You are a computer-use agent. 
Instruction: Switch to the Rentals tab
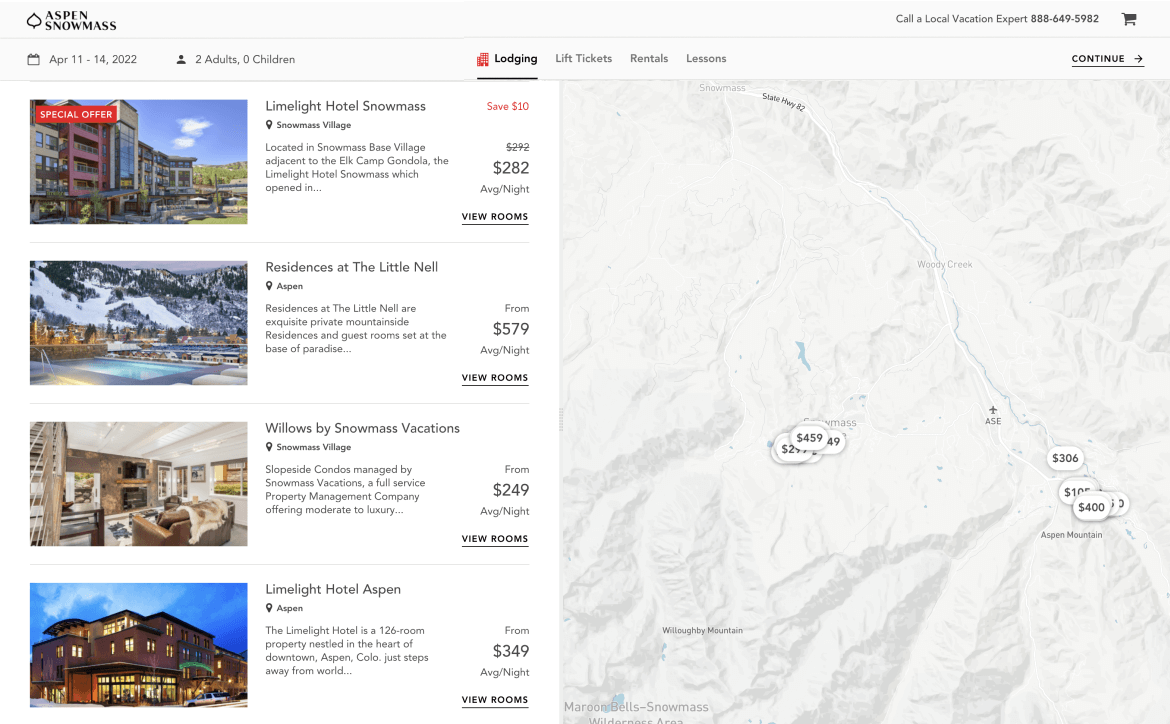click(x=649, y=59)
